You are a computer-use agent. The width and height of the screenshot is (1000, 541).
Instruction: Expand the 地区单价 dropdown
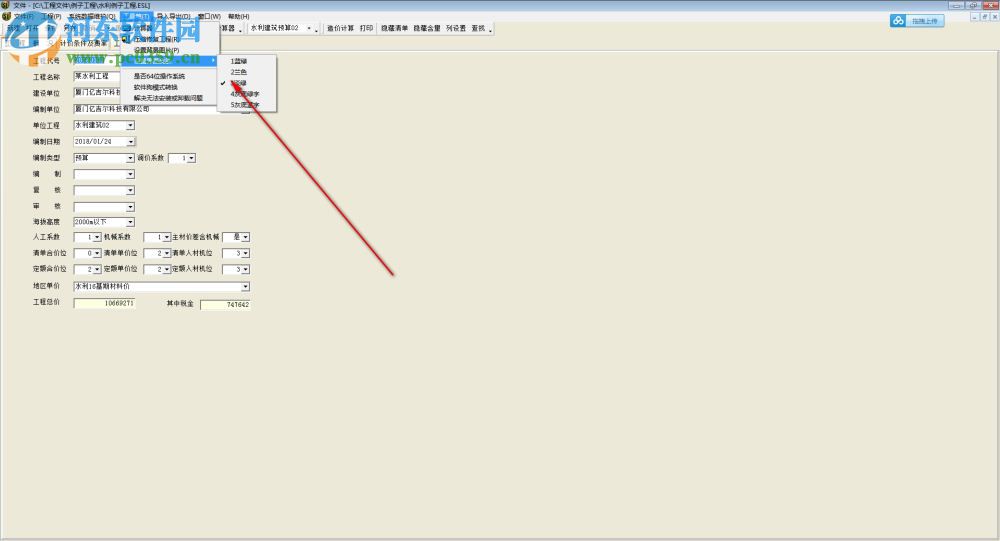click(x=246, y=287)
